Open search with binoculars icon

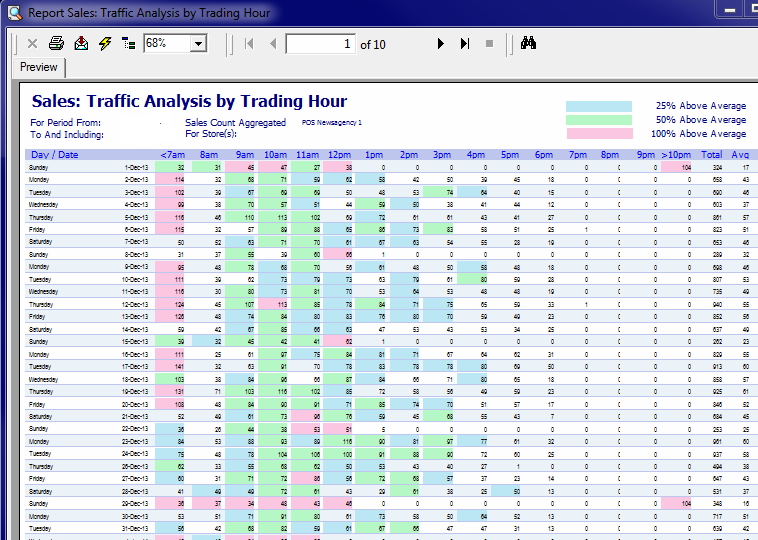pos(530,44)
